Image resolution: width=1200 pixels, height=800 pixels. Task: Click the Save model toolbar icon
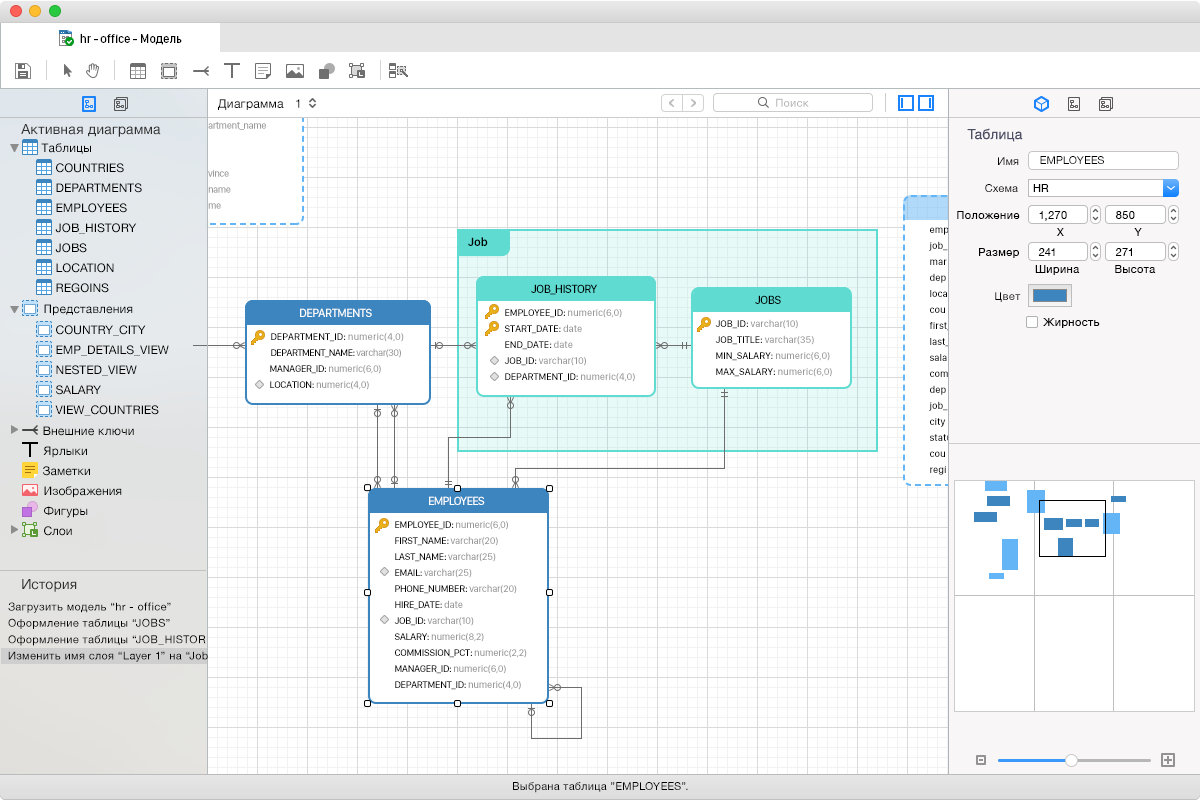click(24, 71)
